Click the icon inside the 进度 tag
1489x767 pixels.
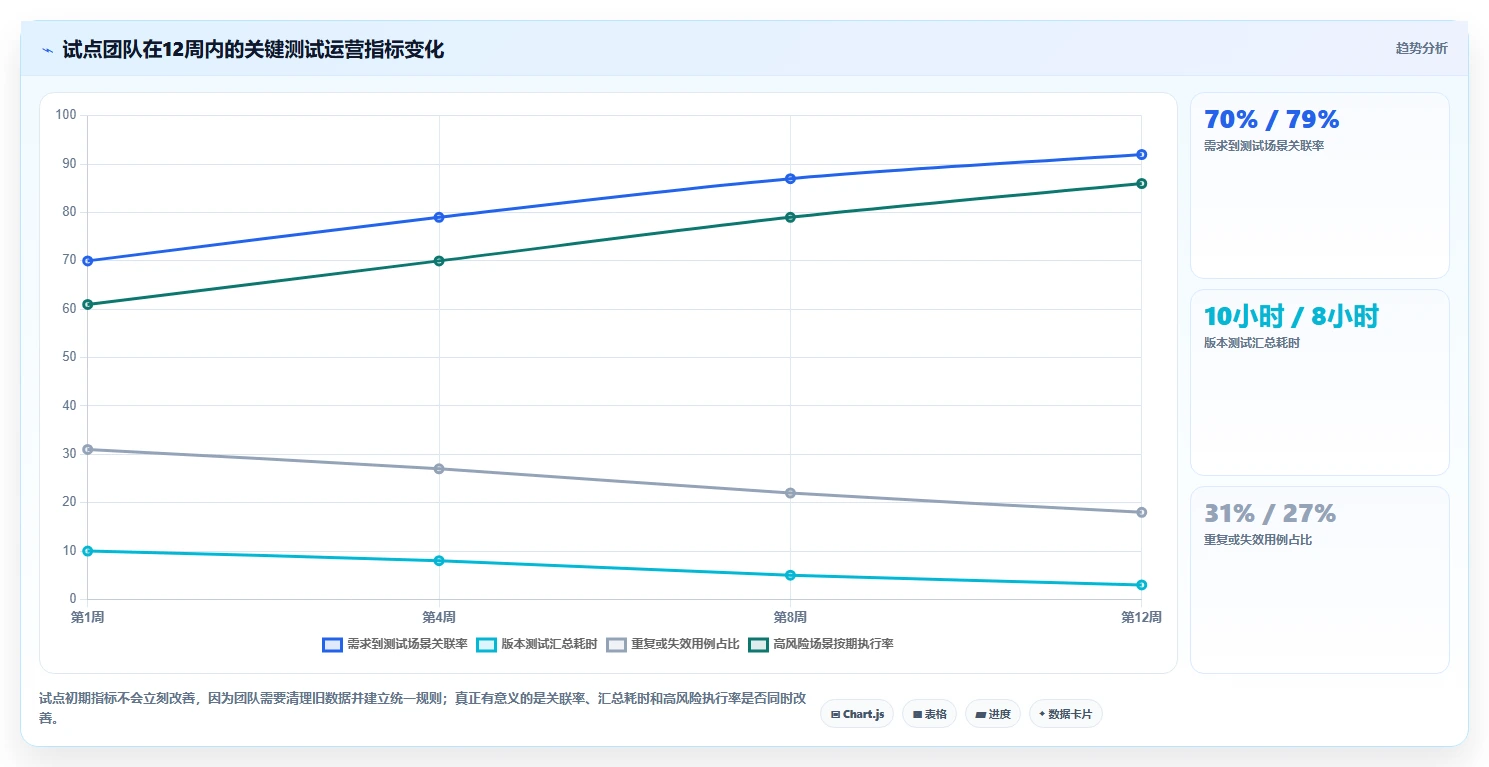(980, 715)
